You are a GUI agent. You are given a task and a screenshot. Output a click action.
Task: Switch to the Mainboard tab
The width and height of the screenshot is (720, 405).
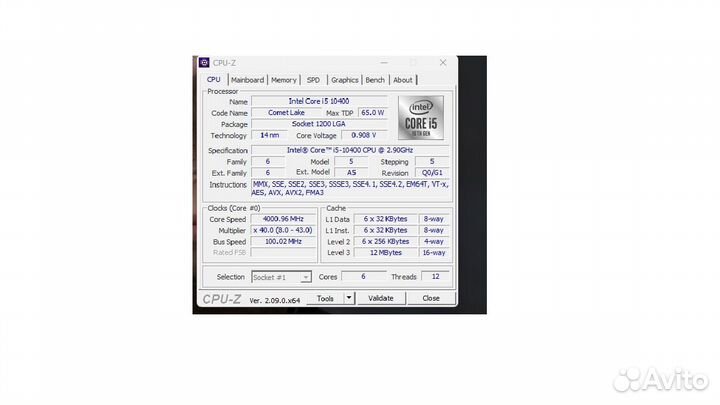point(248,80)
